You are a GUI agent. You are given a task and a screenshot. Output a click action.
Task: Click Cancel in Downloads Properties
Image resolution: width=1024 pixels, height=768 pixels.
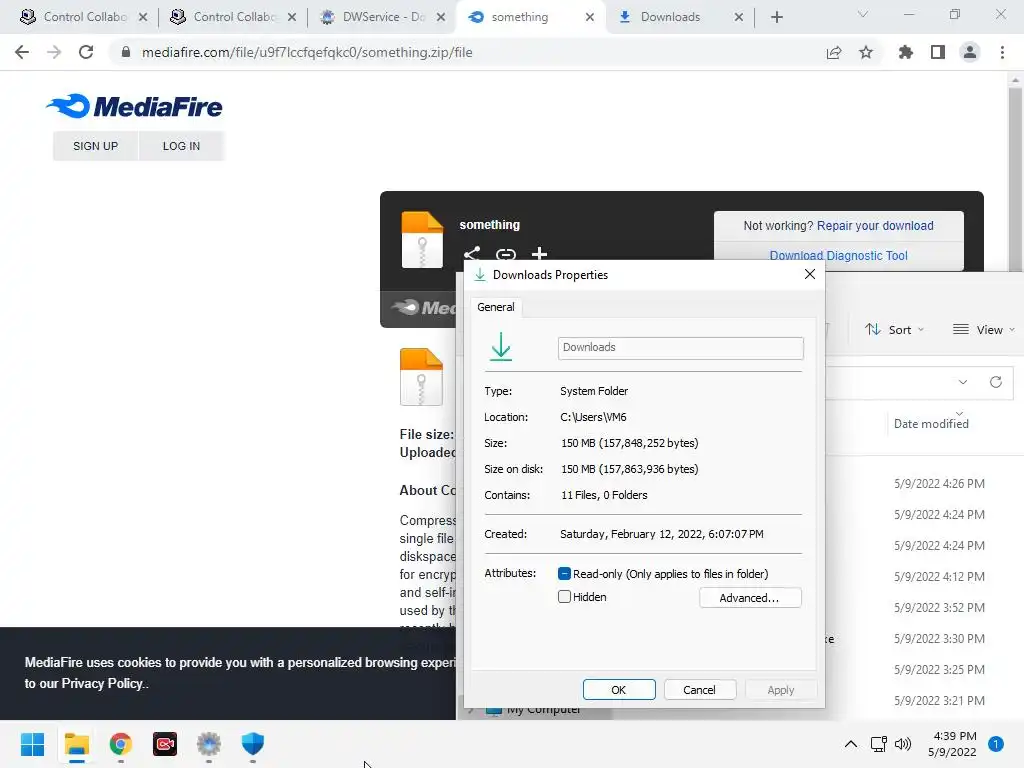(699, 690)
